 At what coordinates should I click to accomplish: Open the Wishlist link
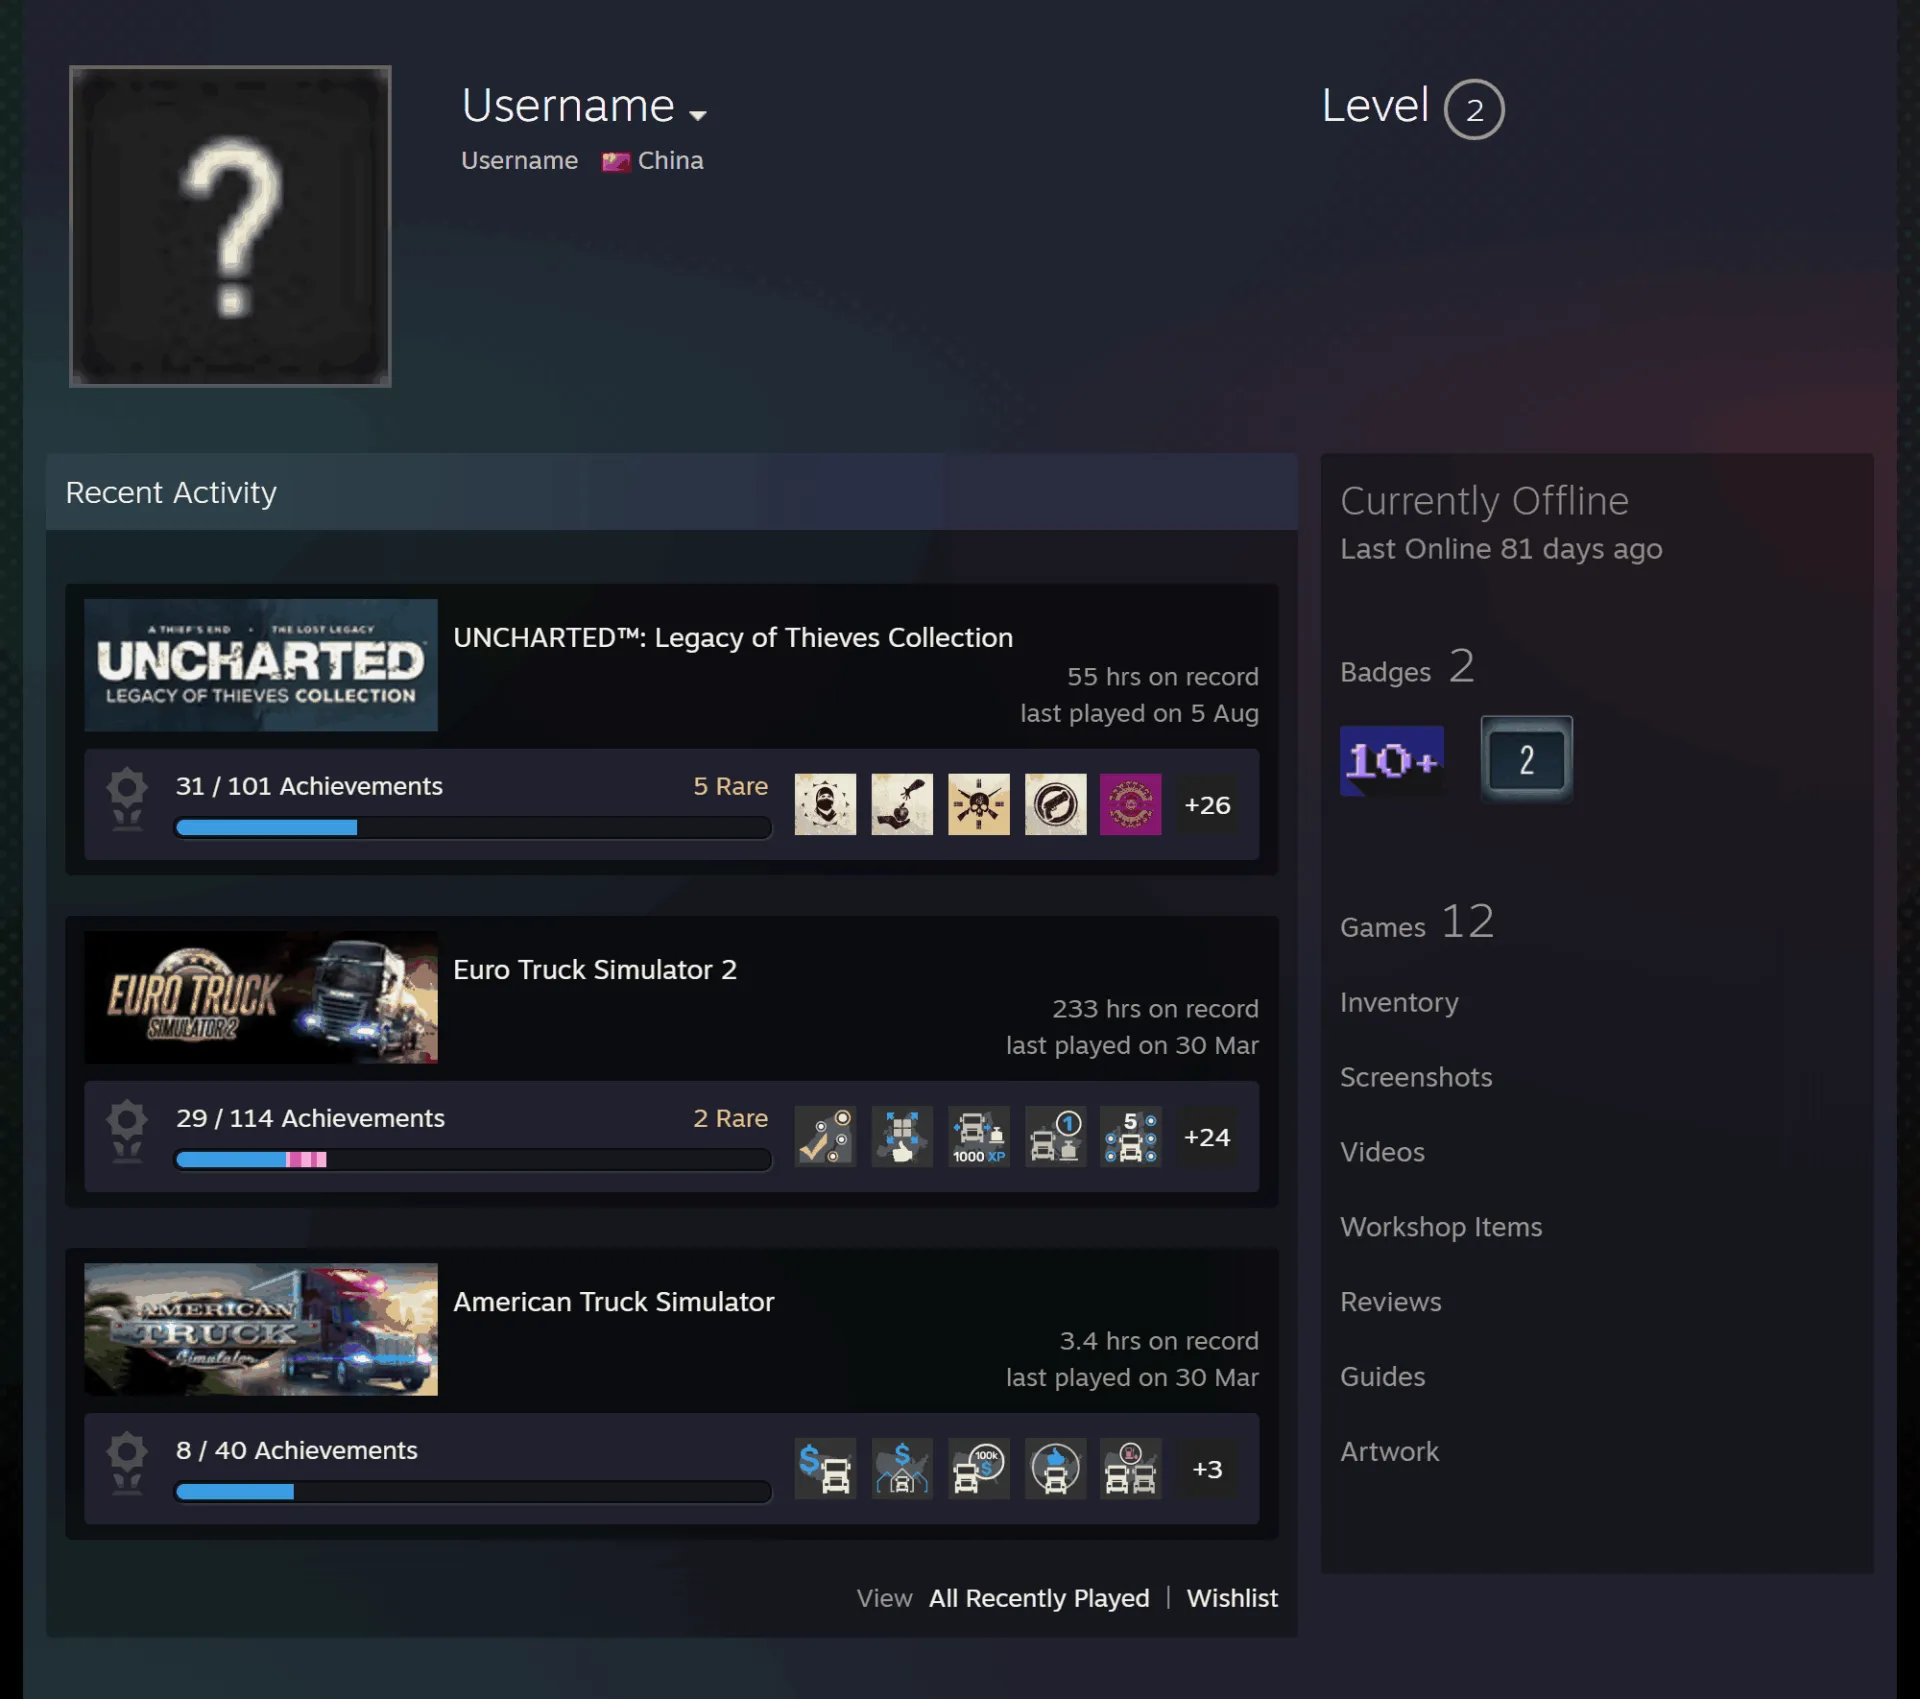[x=1232, y=1598]
